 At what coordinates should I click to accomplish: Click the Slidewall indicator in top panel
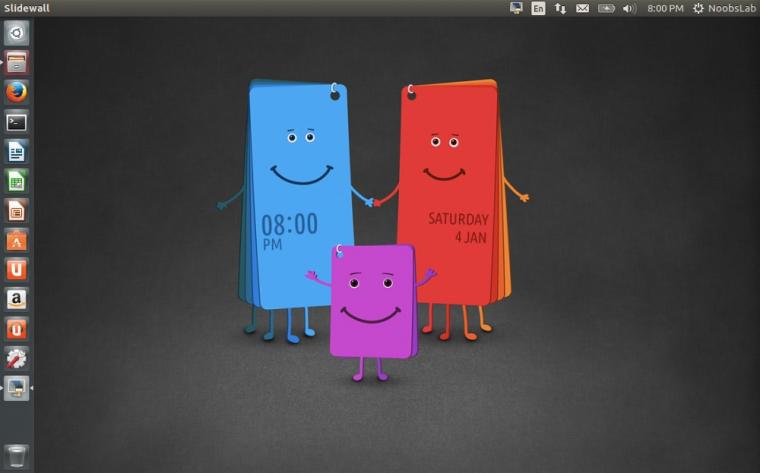coord(516,8)
